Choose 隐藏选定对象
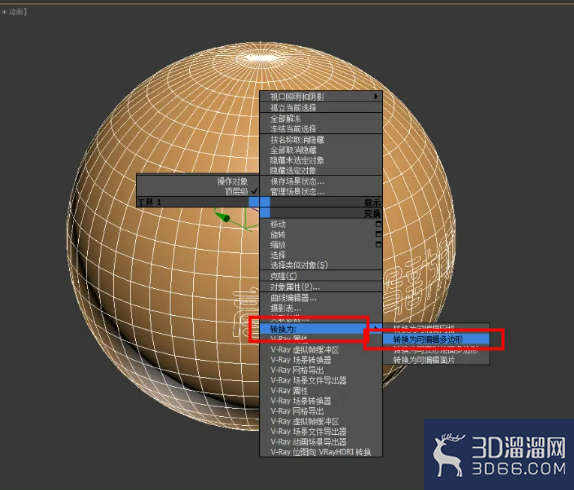Screen dimensions: 574x490 point(321,171)
